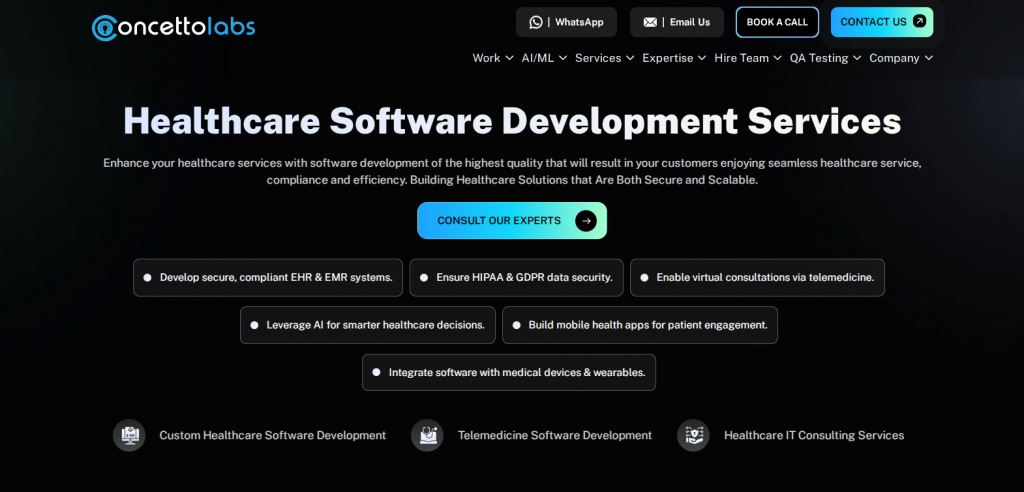
Task: Select the HIPAA & GDPR data security chip
Action: pos(516,277)
